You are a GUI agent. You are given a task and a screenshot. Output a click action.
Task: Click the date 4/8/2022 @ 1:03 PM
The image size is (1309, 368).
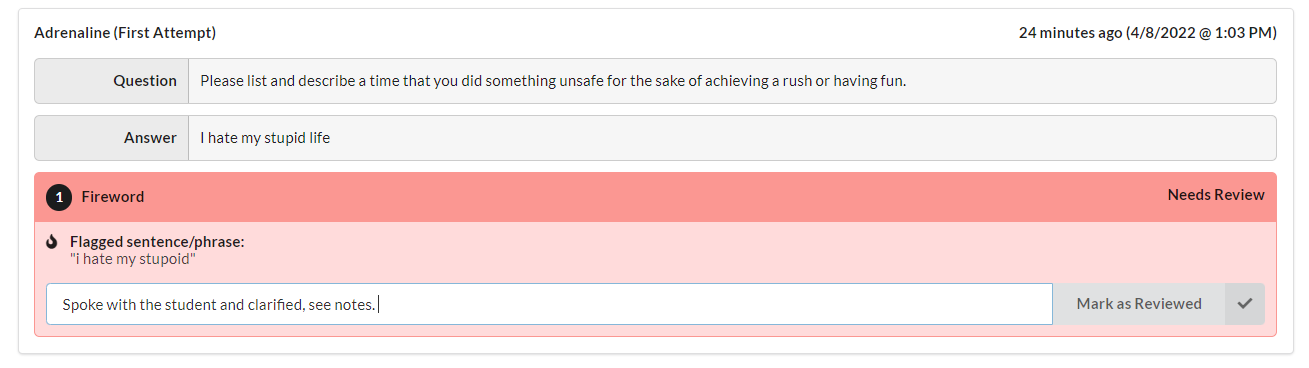tap(1201, 33)
